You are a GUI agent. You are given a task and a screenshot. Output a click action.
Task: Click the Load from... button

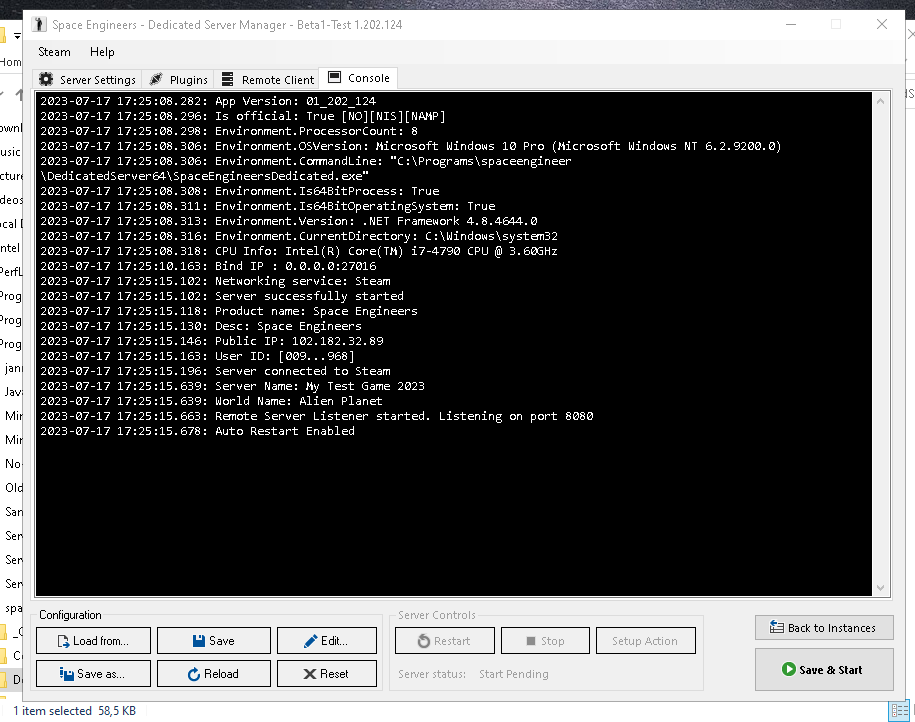click(93, 641)
